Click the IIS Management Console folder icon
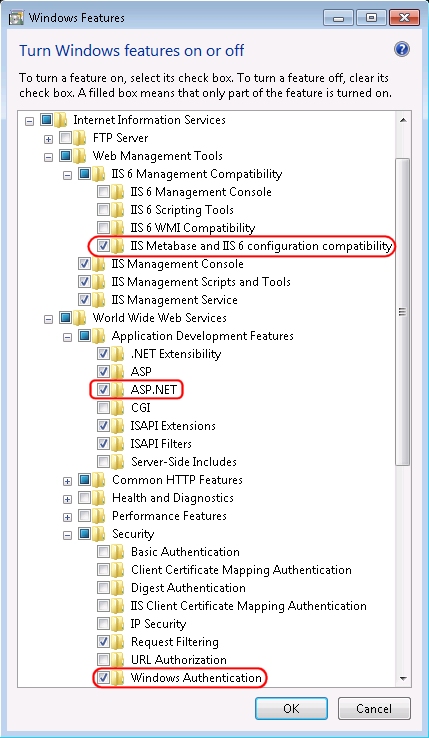429x738 pixels. [x=99, y=264]
